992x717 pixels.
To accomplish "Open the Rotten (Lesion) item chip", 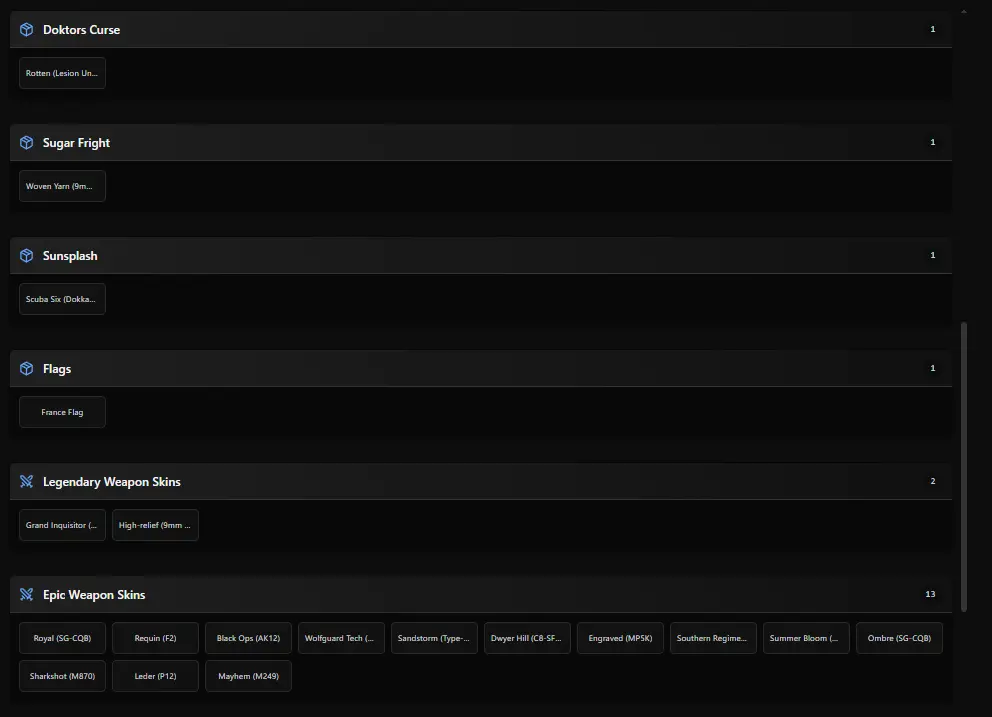I will (62, 73).
